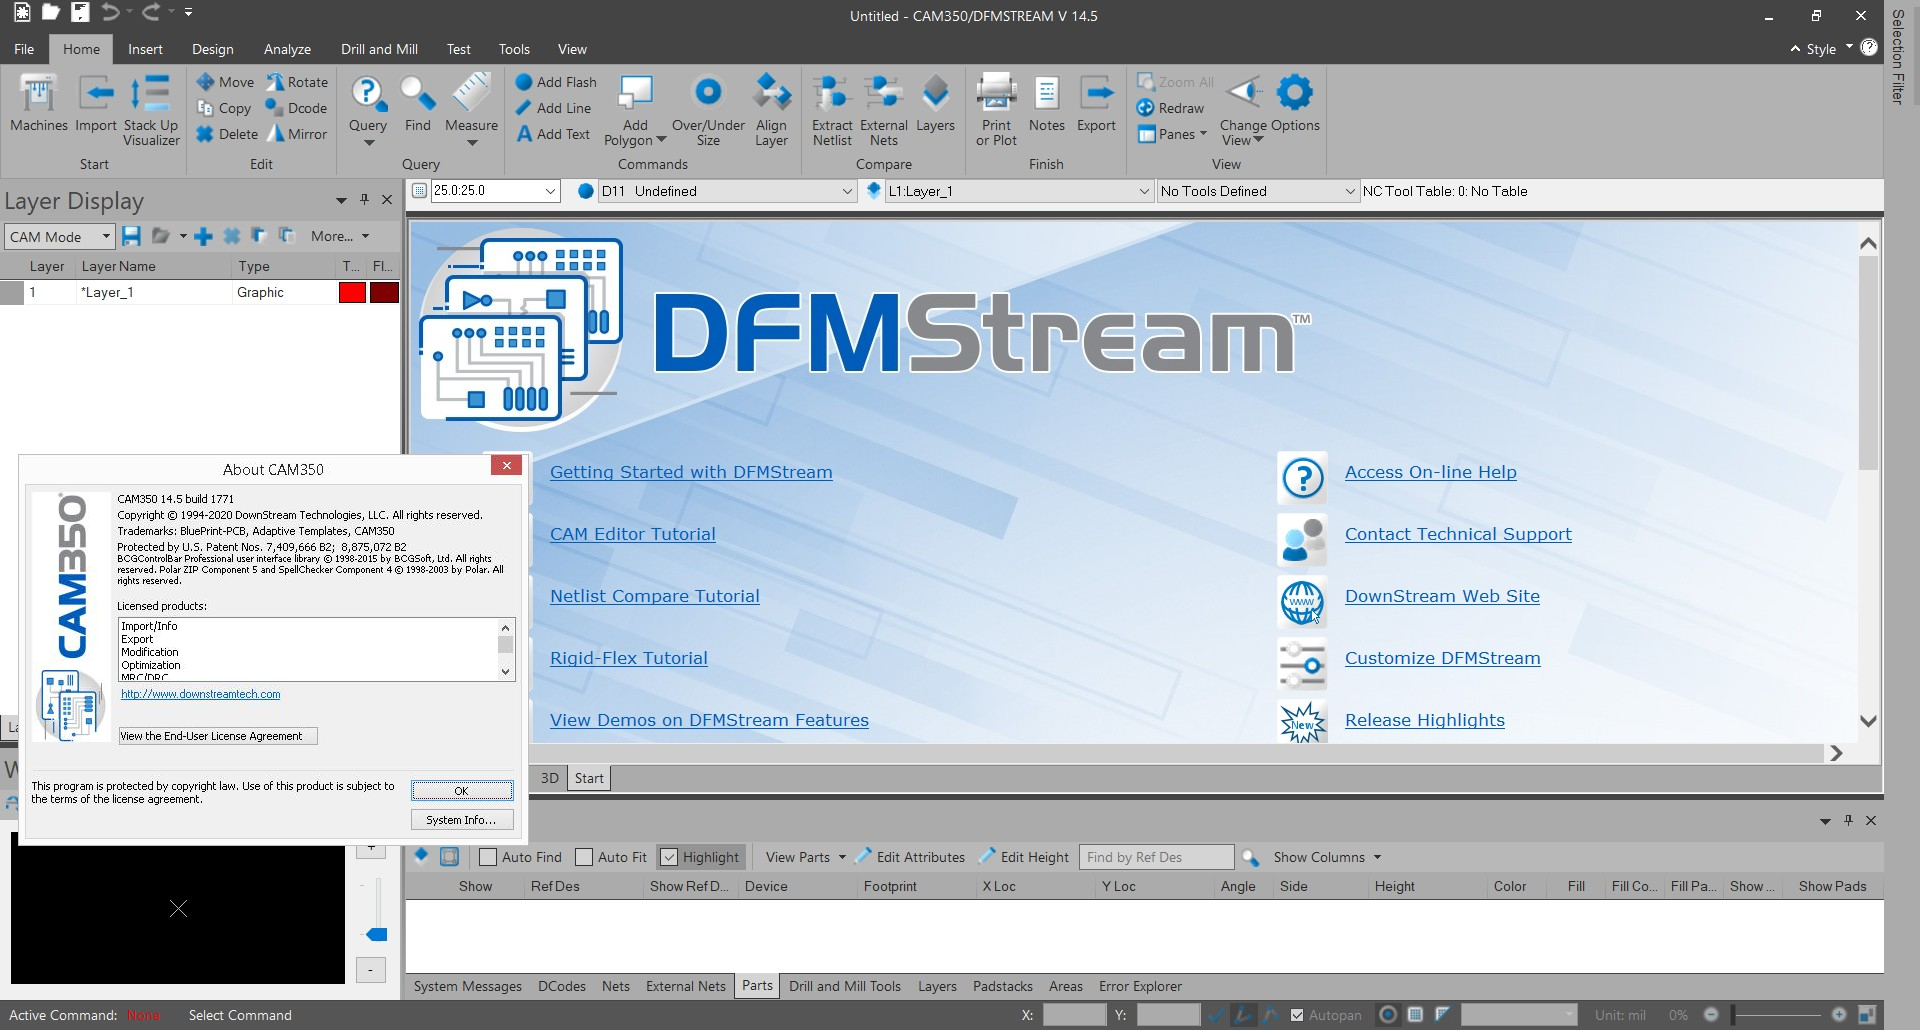
Task: Open the Notes tool
Action: point(1046,104)
